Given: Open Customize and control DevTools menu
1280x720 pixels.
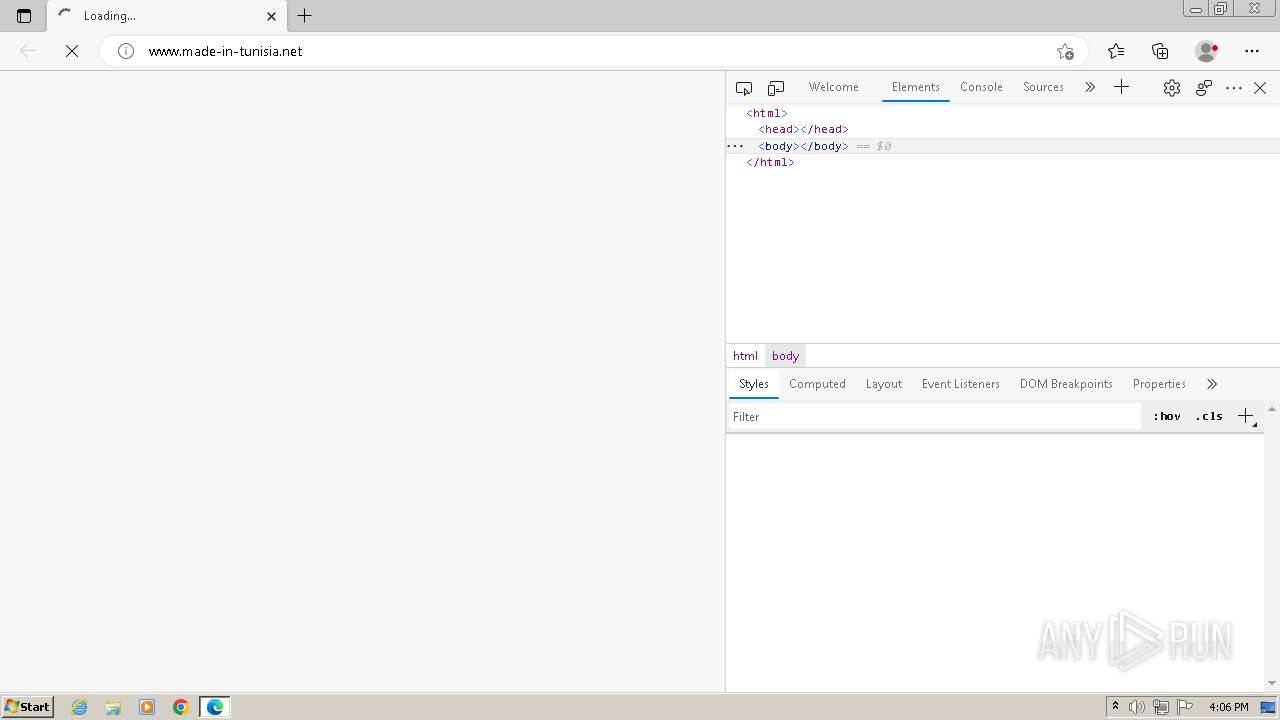Looking at the screenshot, I should (x=1234, y=88).
